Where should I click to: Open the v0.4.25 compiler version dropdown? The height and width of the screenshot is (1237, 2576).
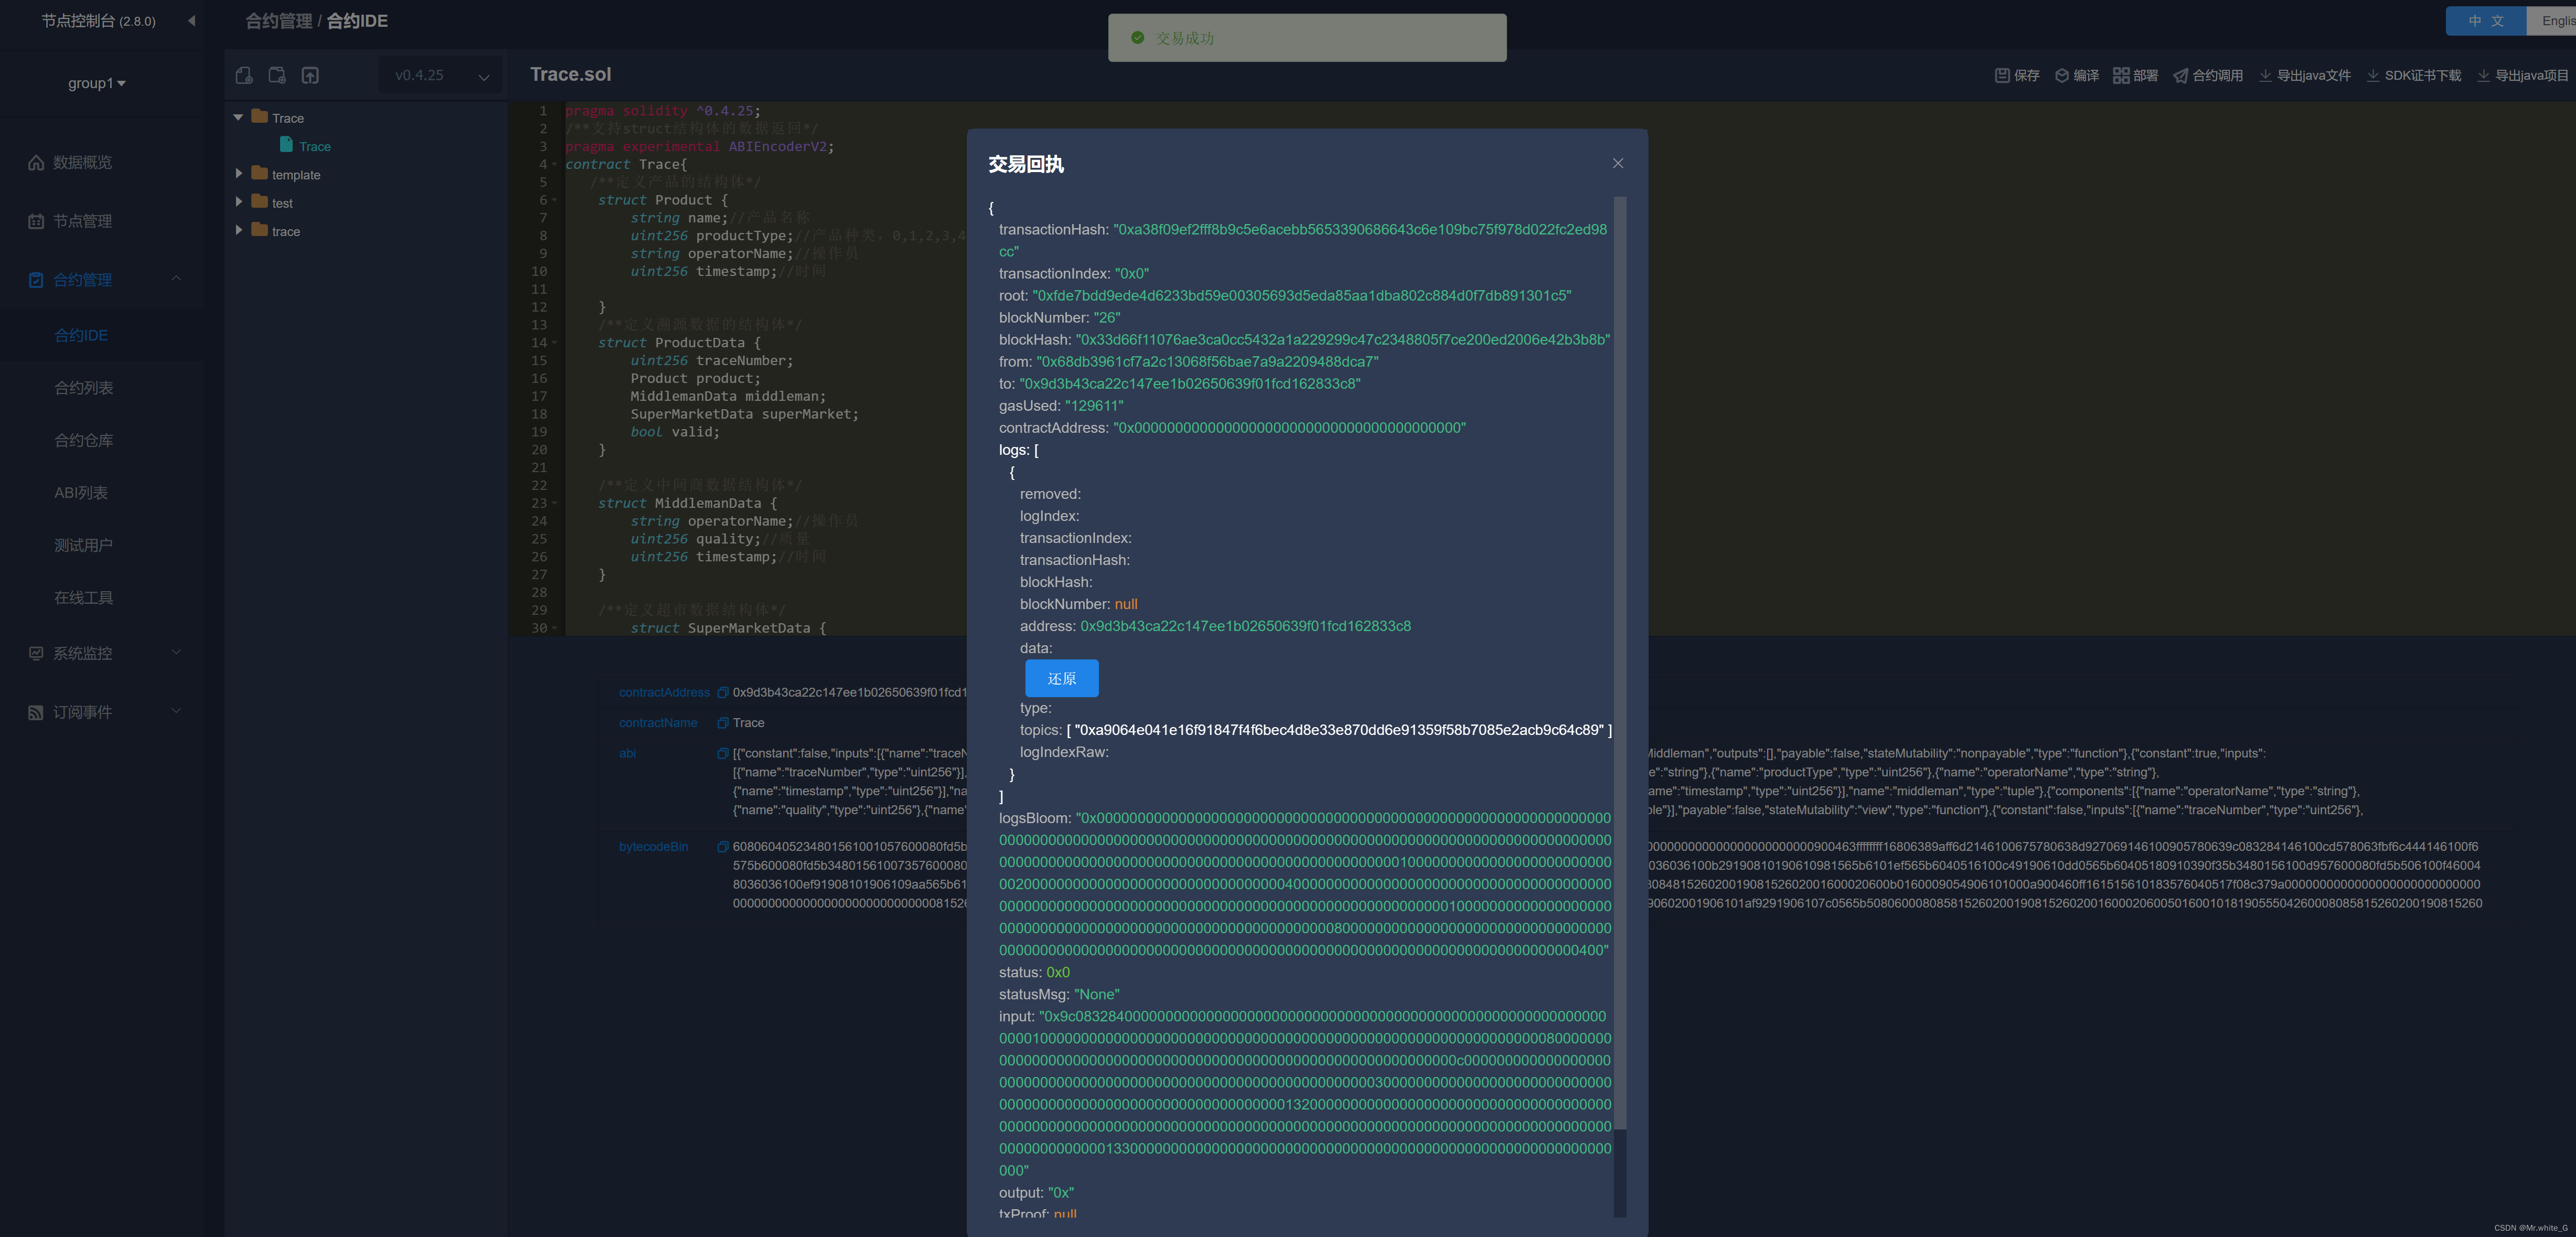[x=441, y=75]
